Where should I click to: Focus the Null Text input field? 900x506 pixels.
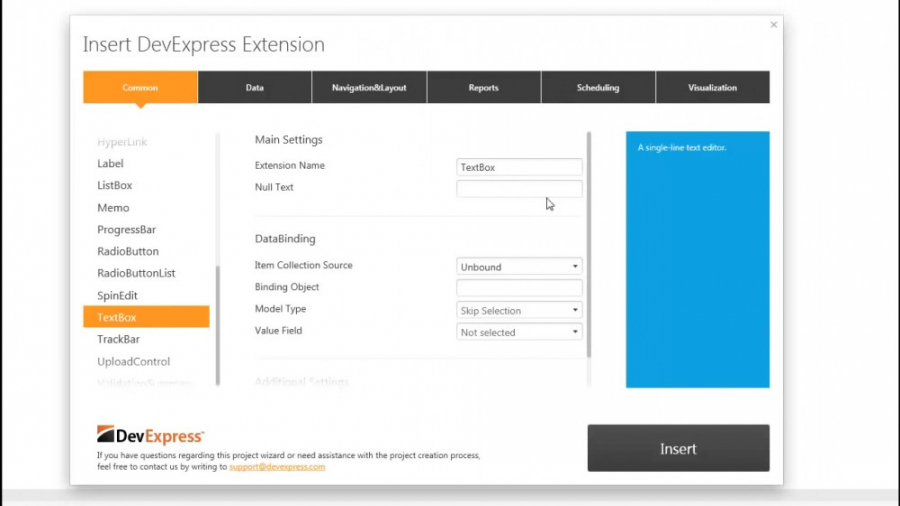tap(519, 189)
